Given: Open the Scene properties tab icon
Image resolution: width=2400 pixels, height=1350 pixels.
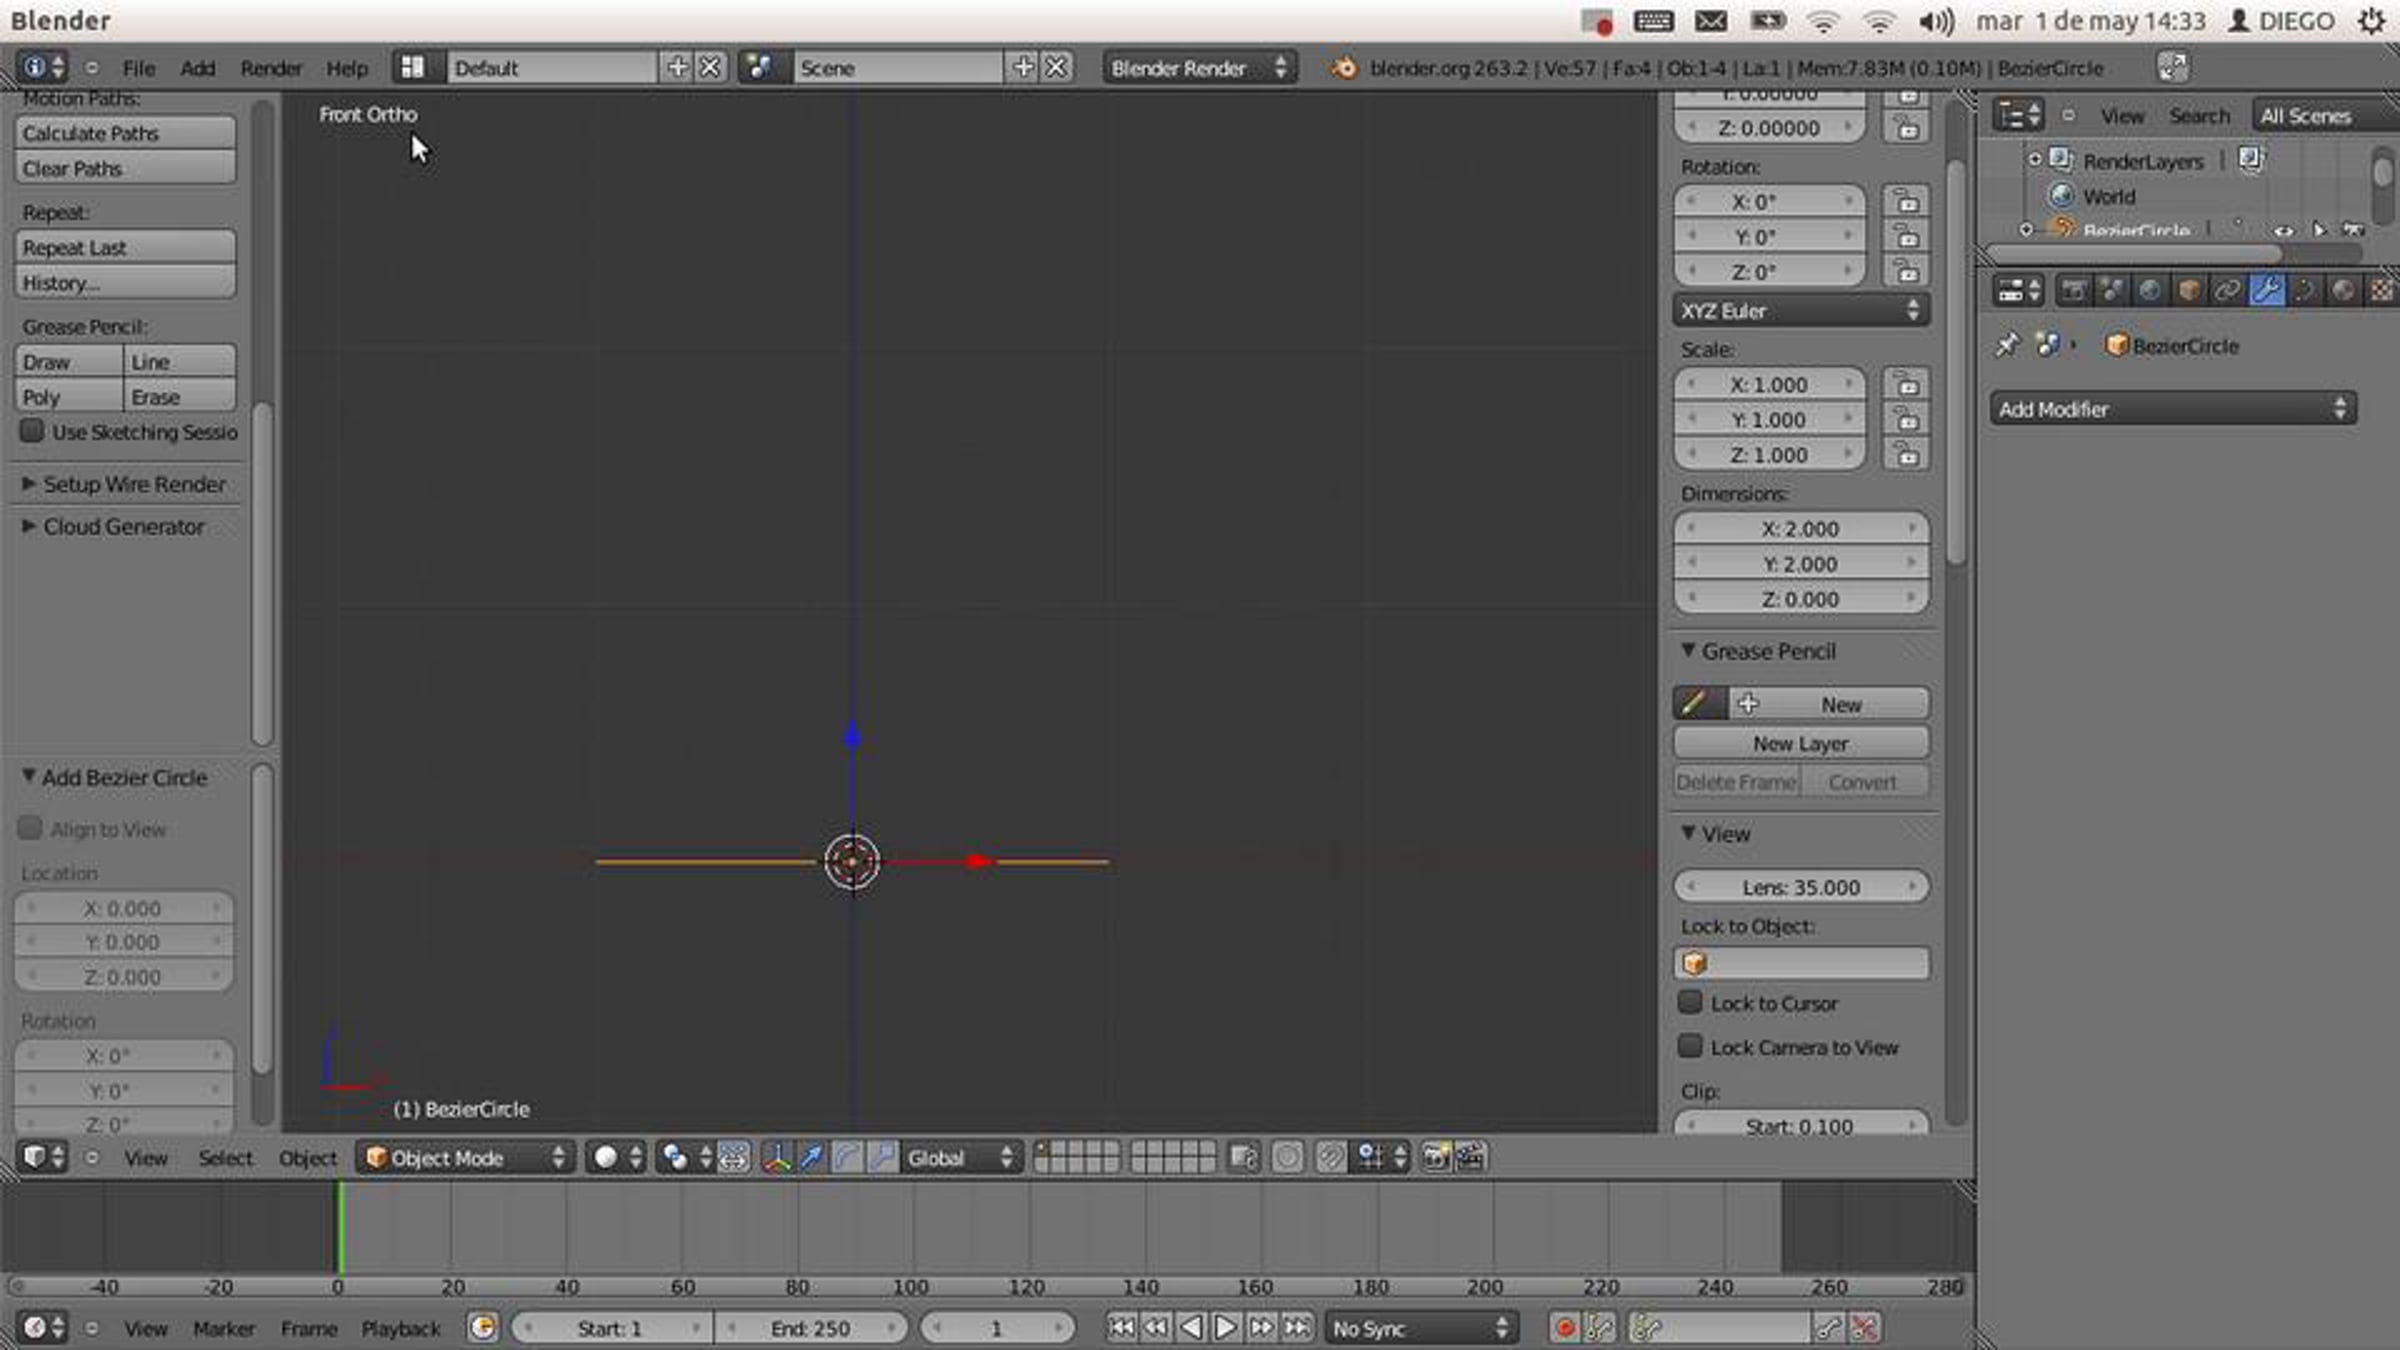Looking at the screenshot, I should [x=2112, y=291].
